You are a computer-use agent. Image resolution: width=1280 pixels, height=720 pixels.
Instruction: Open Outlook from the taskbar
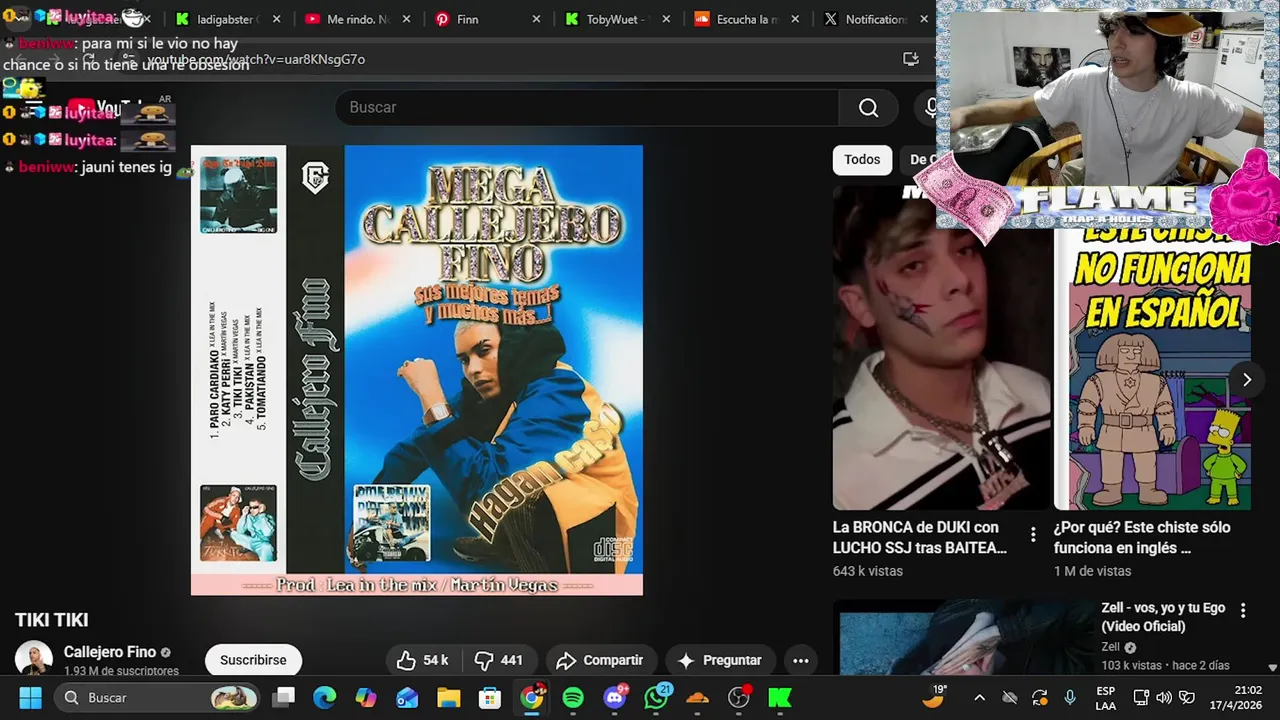coord(407,697)
